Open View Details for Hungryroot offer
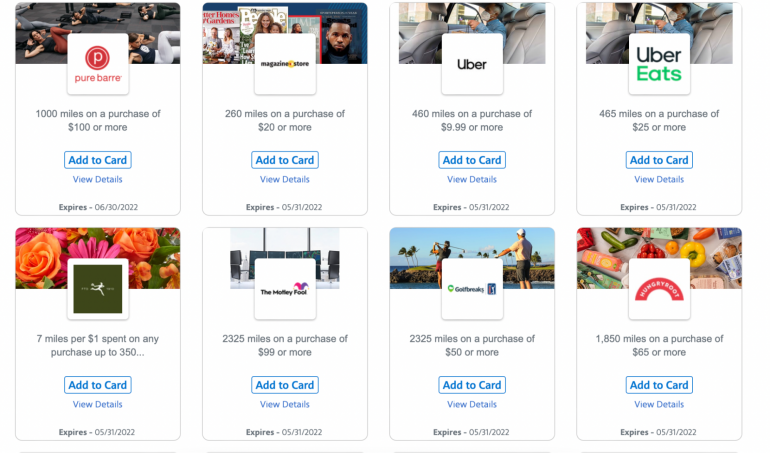 pos(659,405)
